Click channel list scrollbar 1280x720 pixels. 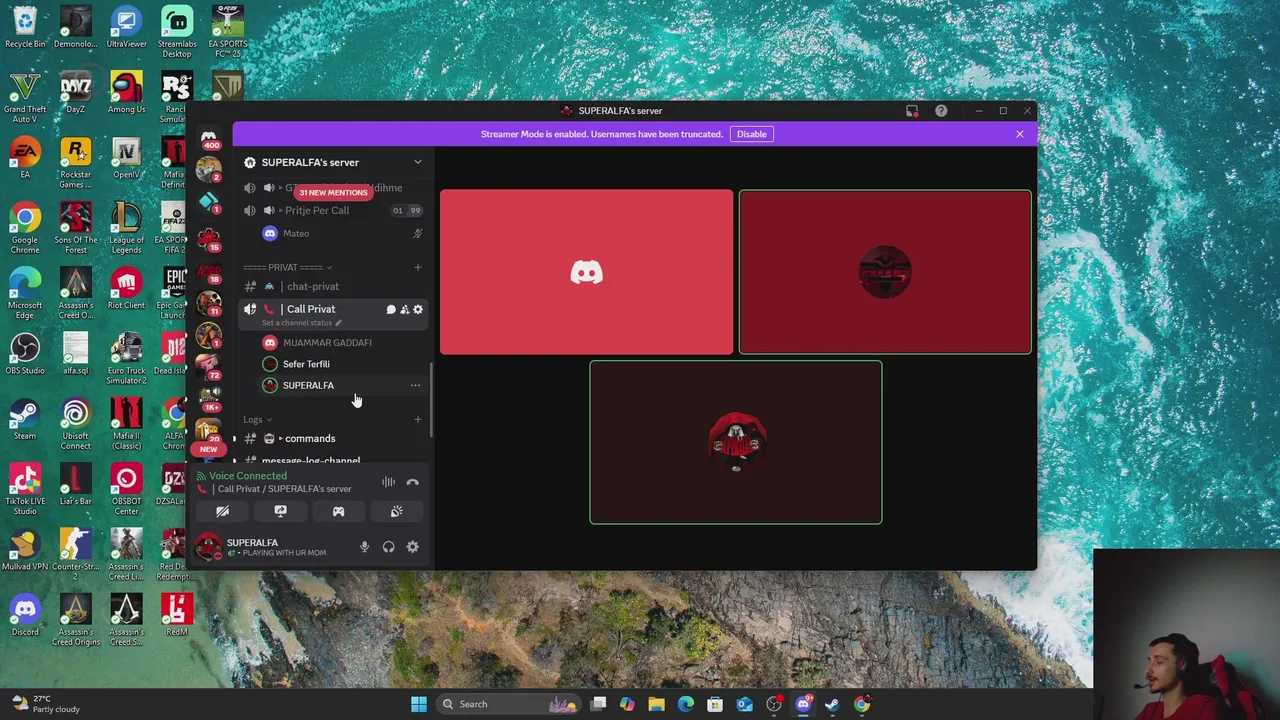click(x=431, y=400)
